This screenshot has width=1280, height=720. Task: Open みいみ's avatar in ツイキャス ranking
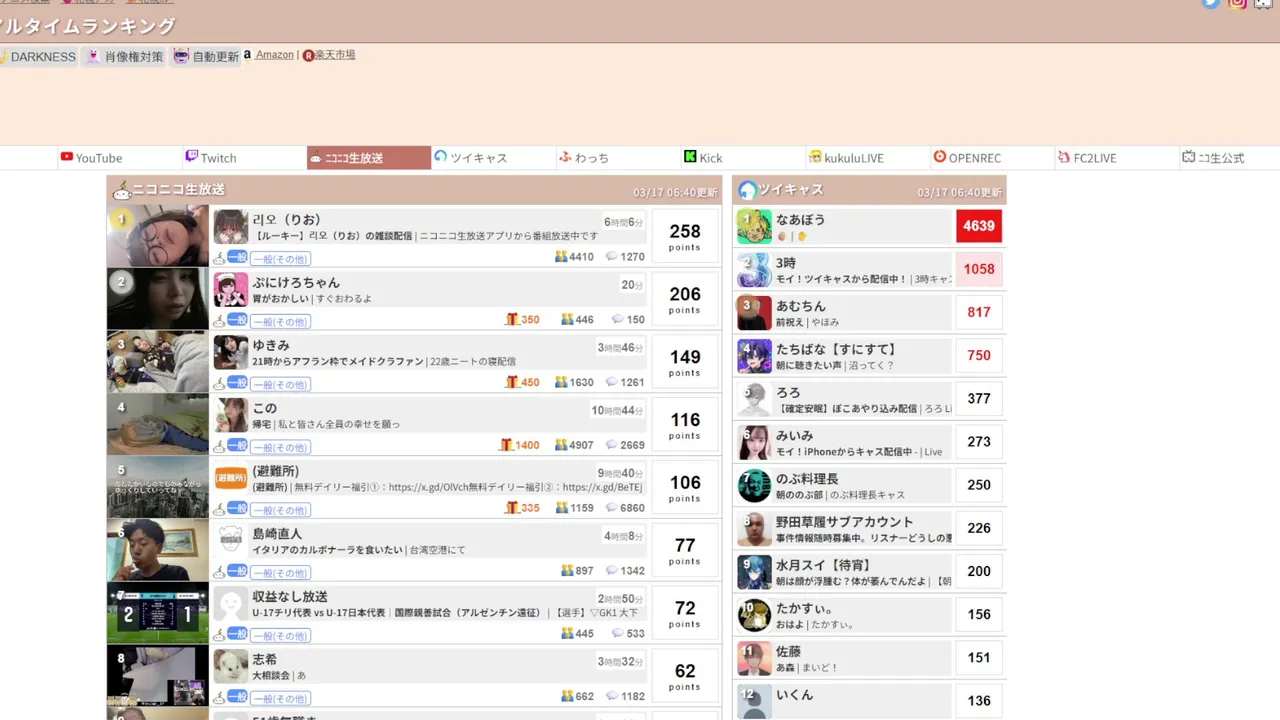pyautogui.click(x=754, y=442)
